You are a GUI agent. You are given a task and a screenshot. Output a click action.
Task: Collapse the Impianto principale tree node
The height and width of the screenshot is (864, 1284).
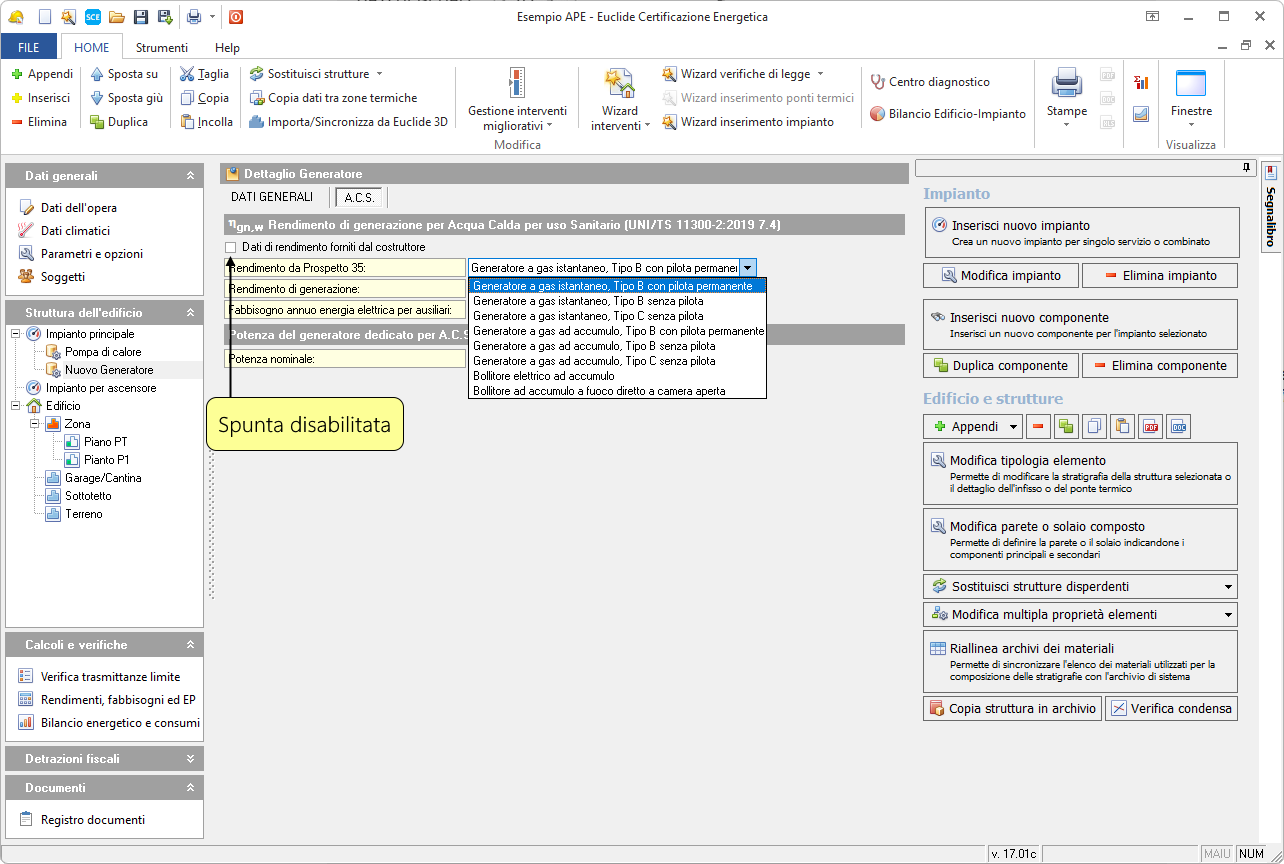(16, 334)
